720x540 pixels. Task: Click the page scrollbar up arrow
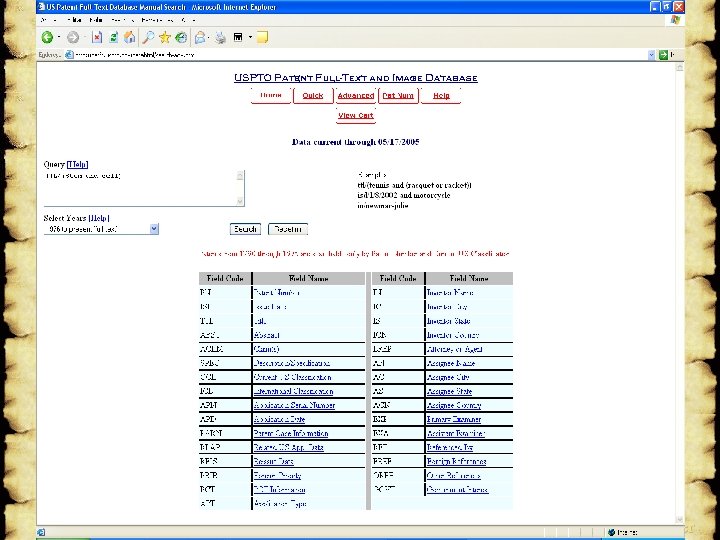680,67
